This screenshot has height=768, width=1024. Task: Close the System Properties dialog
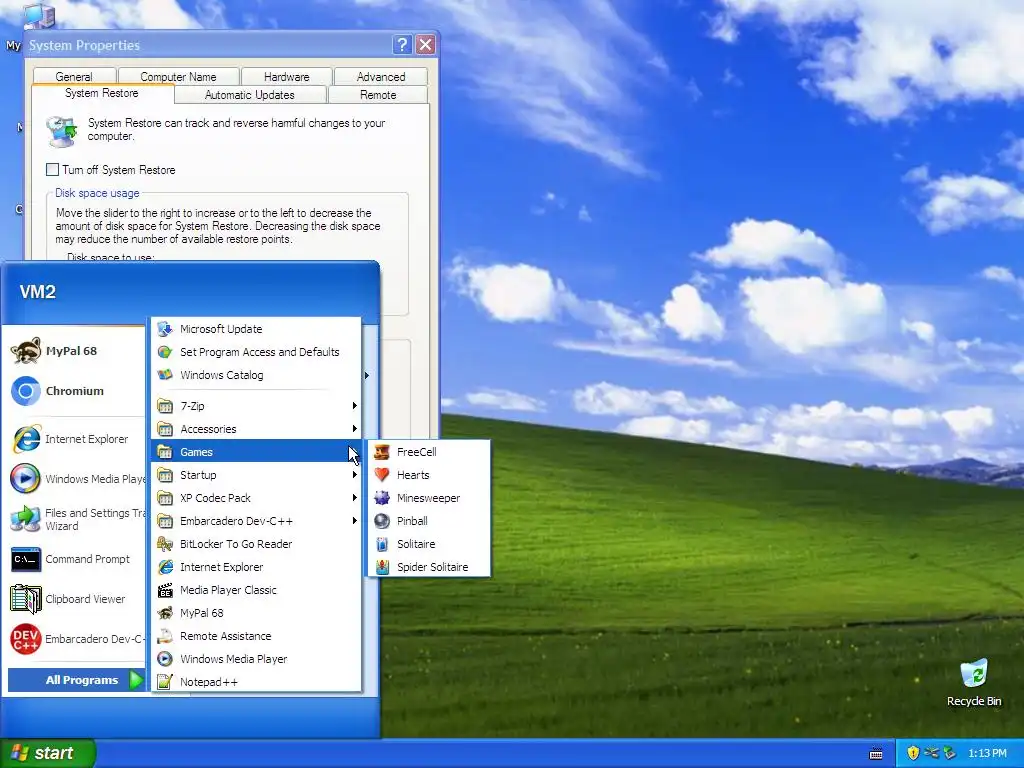(x=425, y=44)
